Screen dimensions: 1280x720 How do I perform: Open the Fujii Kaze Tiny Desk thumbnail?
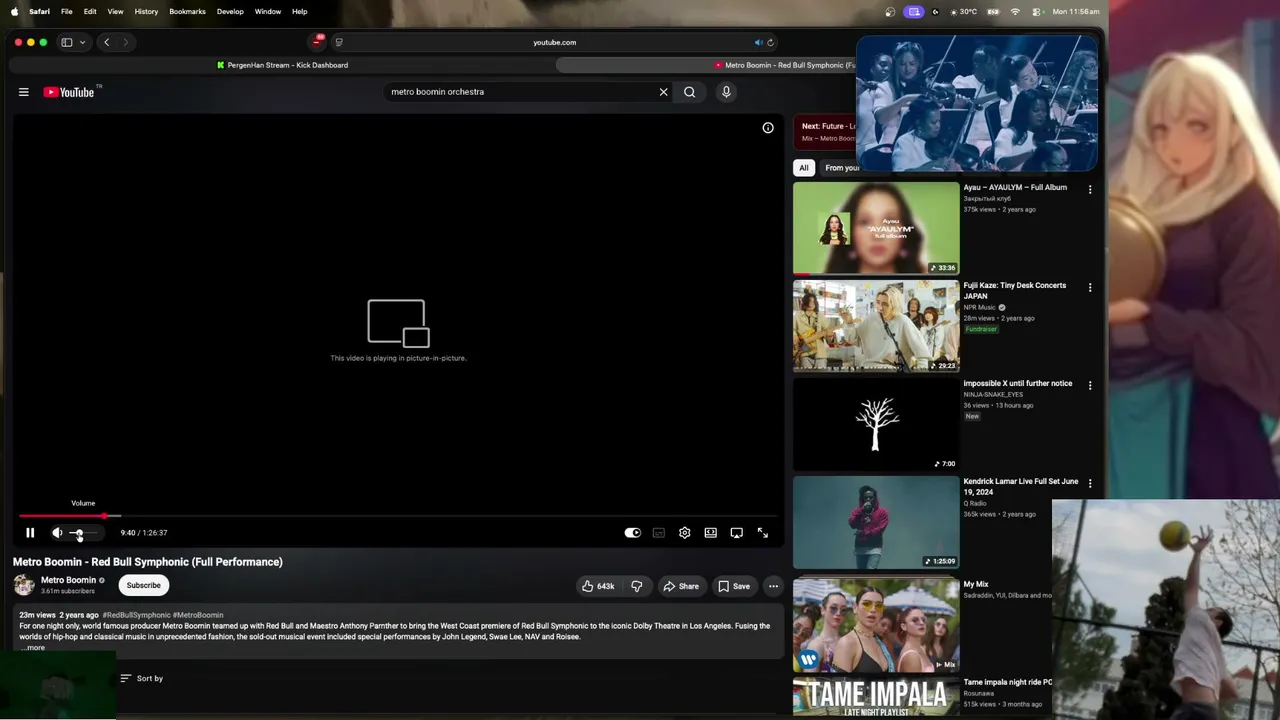876,326
